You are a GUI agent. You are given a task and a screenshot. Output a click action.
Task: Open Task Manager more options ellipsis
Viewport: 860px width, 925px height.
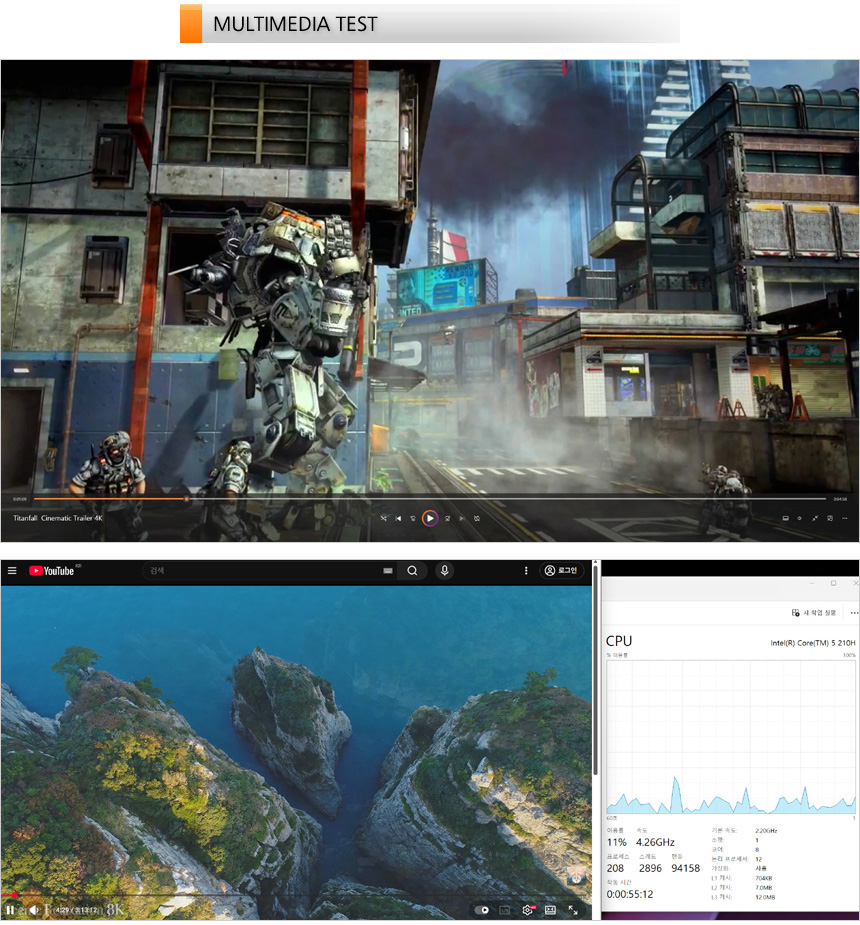pyautogui.click(x=853, y=612)
